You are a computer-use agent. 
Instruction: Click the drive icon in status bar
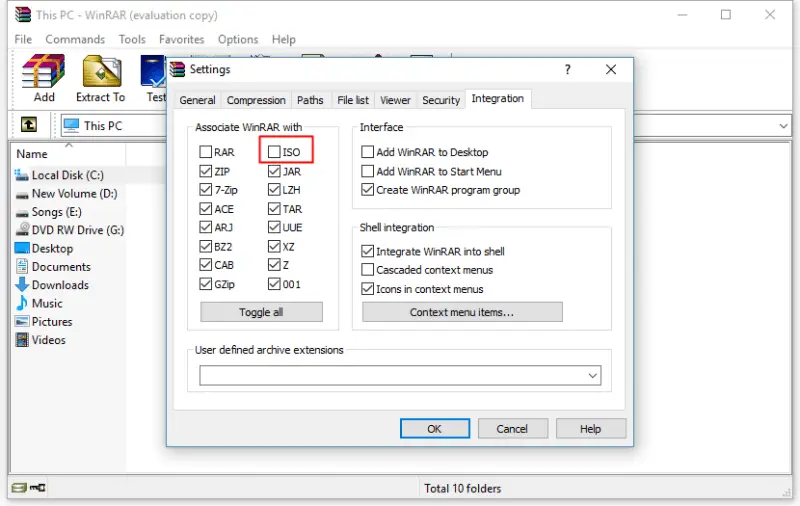[x=19, y=488]
